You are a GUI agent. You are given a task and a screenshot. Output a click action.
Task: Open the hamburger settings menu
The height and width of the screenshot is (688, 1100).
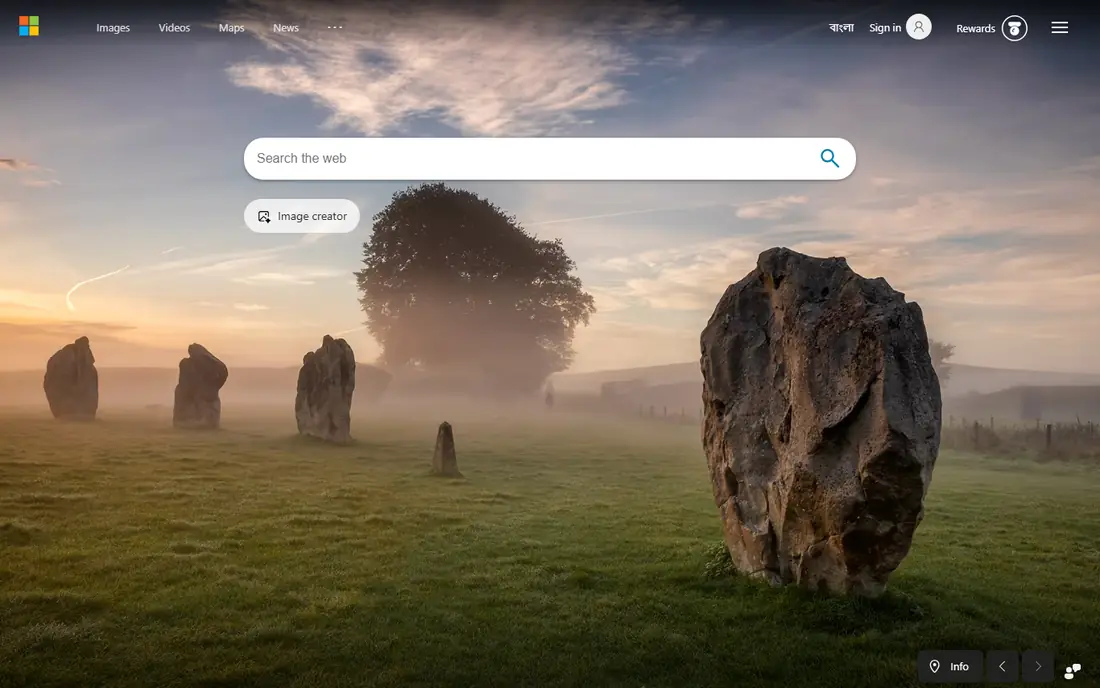[x=1059, y=27]
